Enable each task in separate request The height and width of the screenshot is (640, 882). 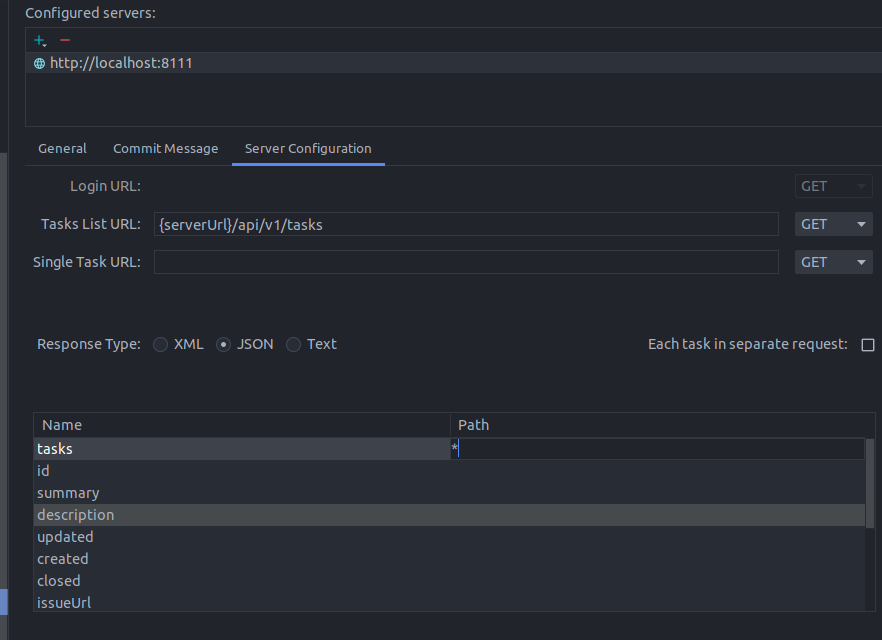[x=867, y=345]
